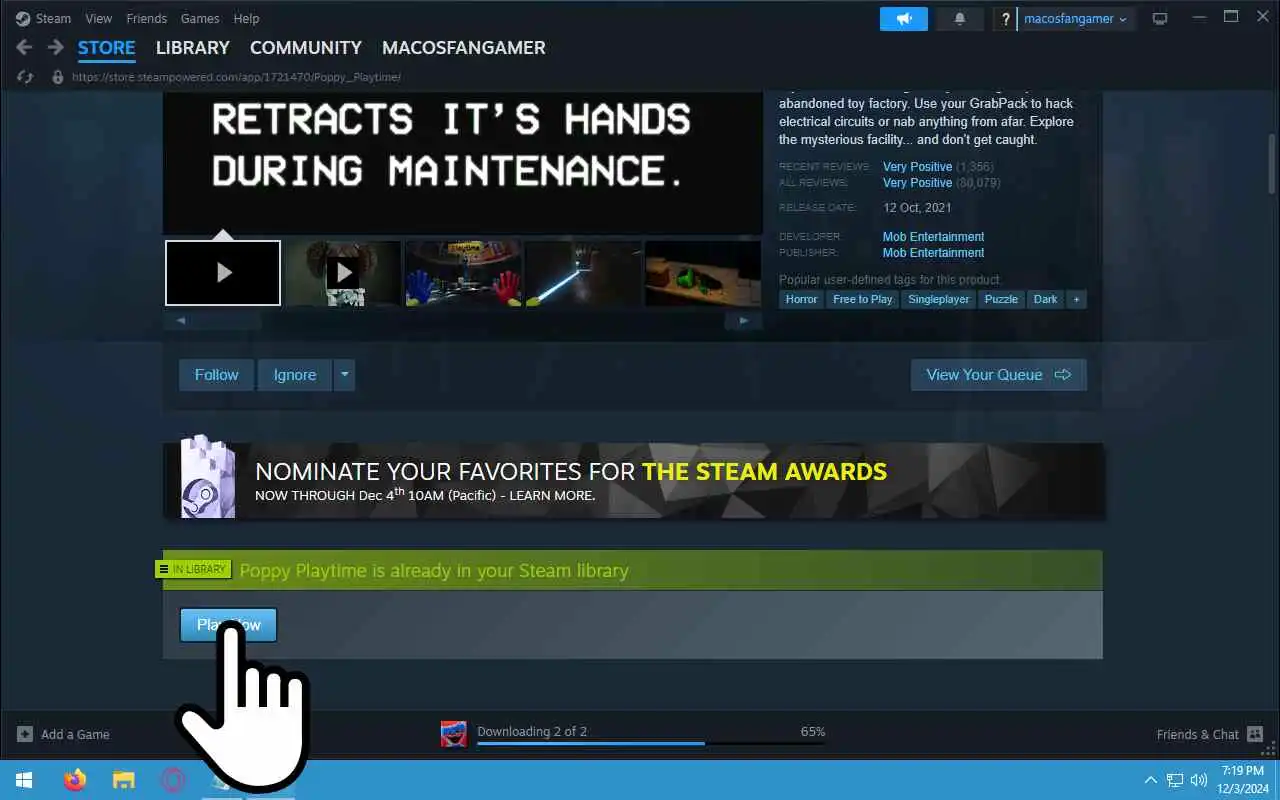Select the first black video thumbnail
This screenshot has height=800, width=1280.
(x=223, y=273)
